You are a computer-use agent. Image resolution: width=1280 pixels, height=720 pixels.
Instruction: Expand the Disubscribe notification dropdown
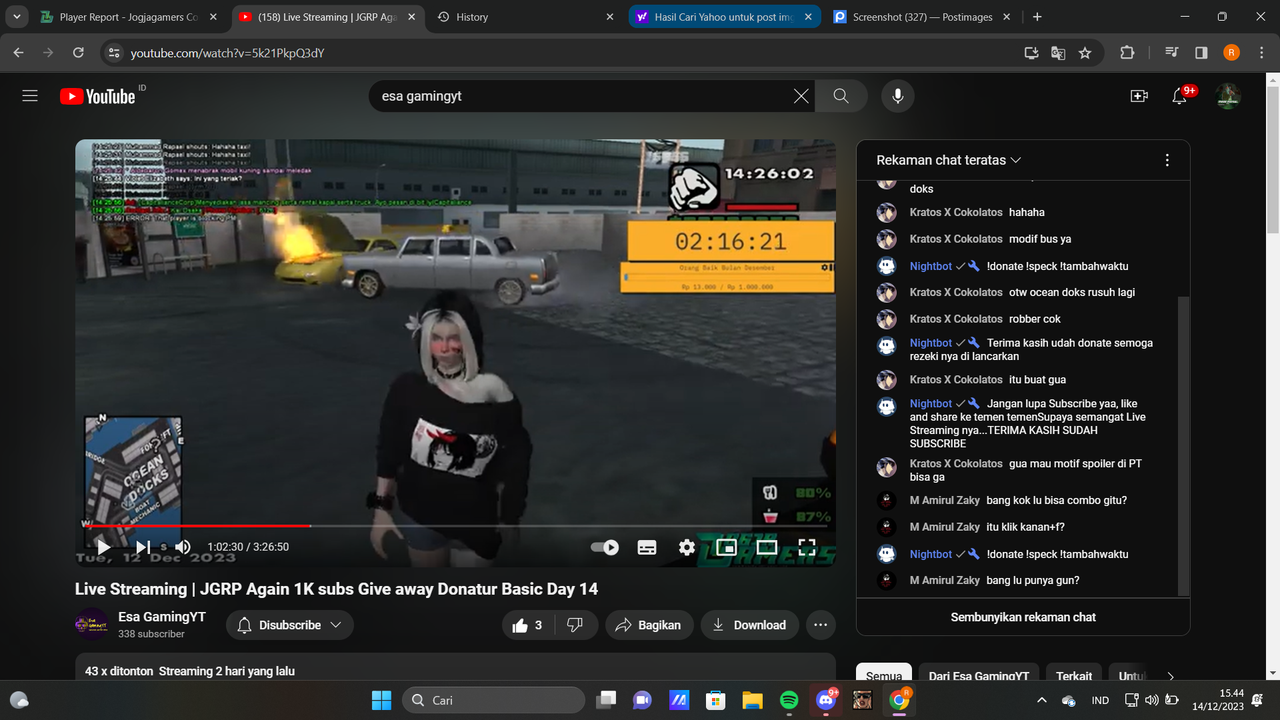click(290, 625)
